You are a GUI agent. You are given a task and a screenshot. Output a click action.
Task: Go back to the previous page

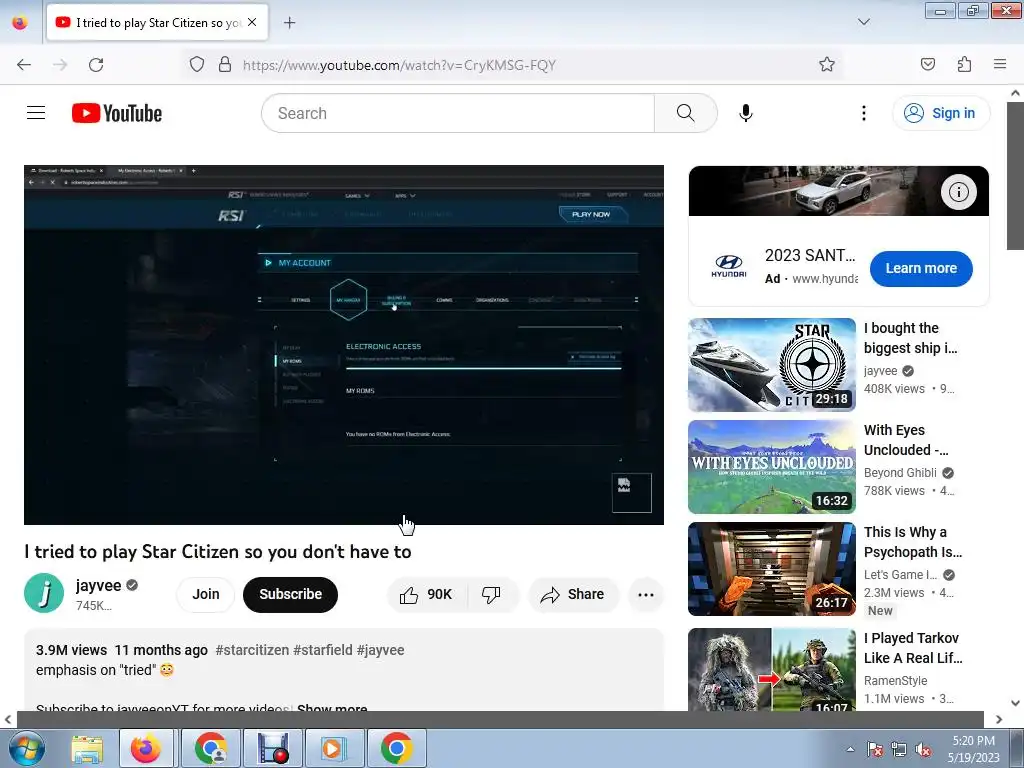24,65
